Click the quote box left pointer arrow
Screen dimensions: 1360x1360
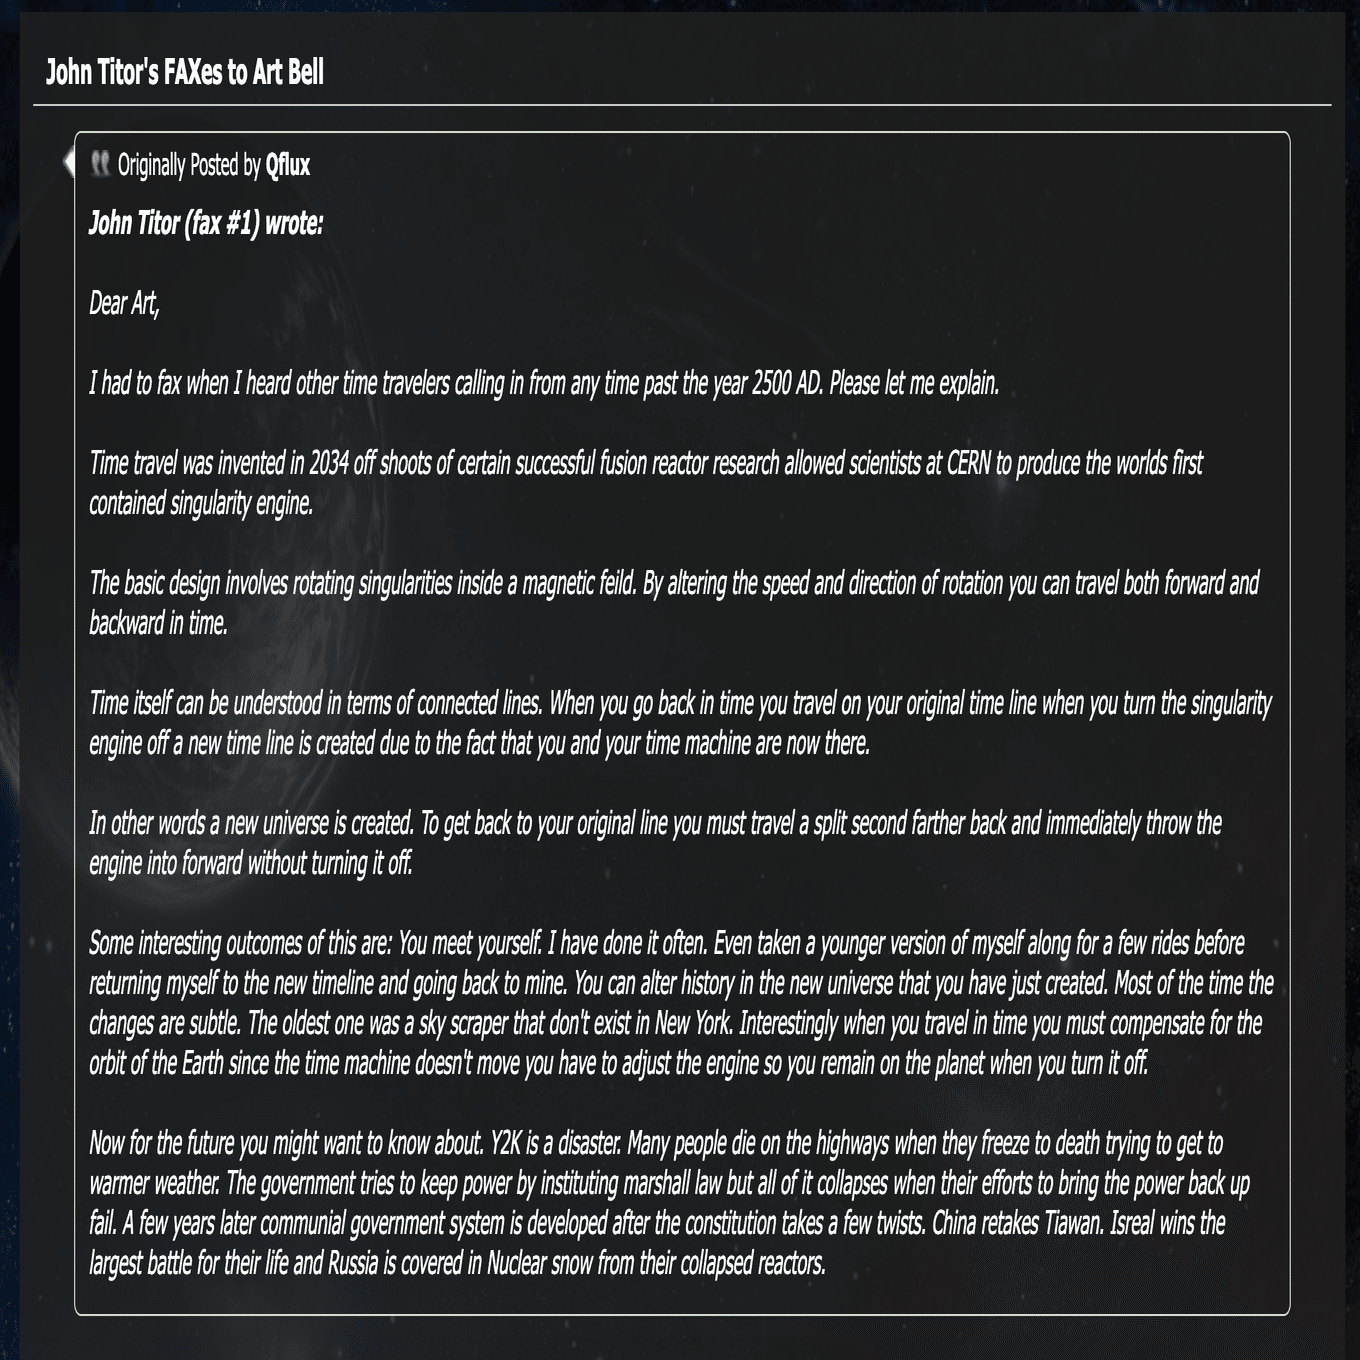(x=67, y=162)
